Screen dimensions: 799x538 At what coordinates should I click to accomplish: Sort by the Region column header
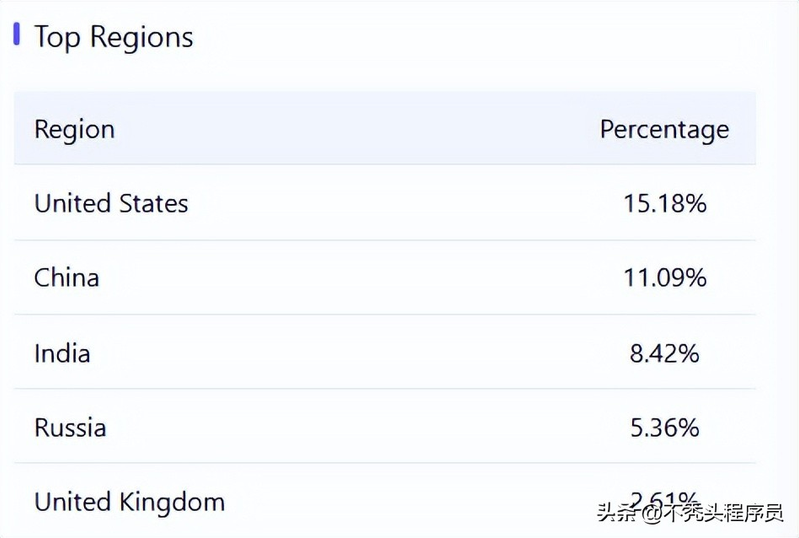(x=74, y=129)
